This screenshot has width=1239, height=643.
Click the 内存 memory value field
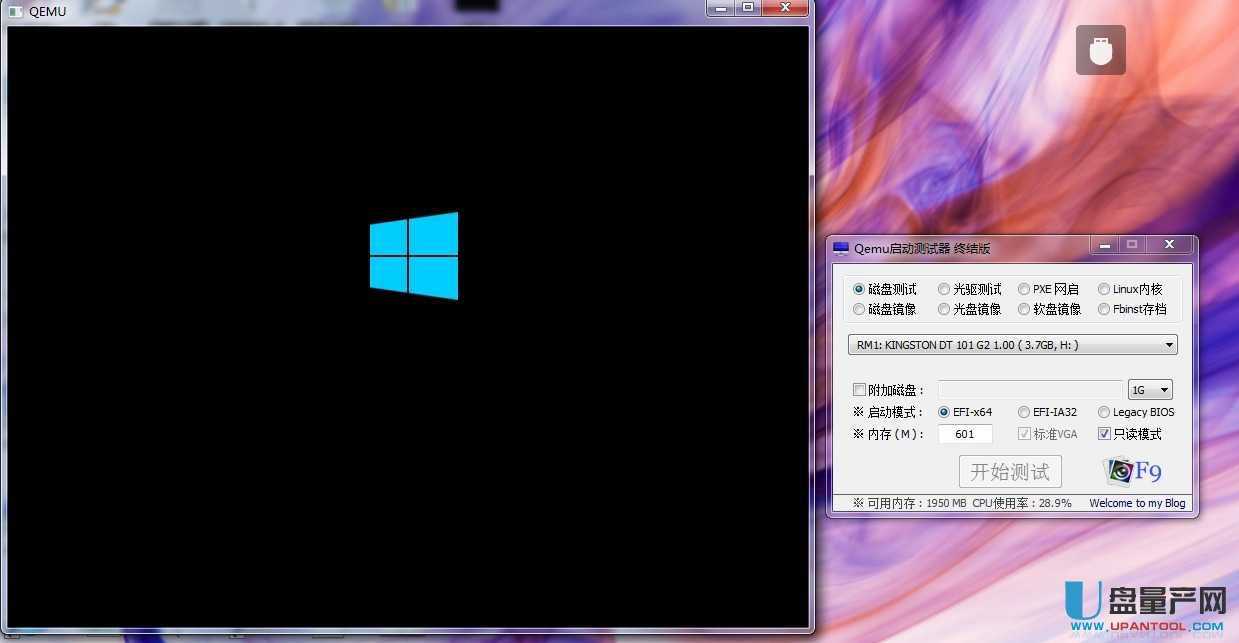963,433
